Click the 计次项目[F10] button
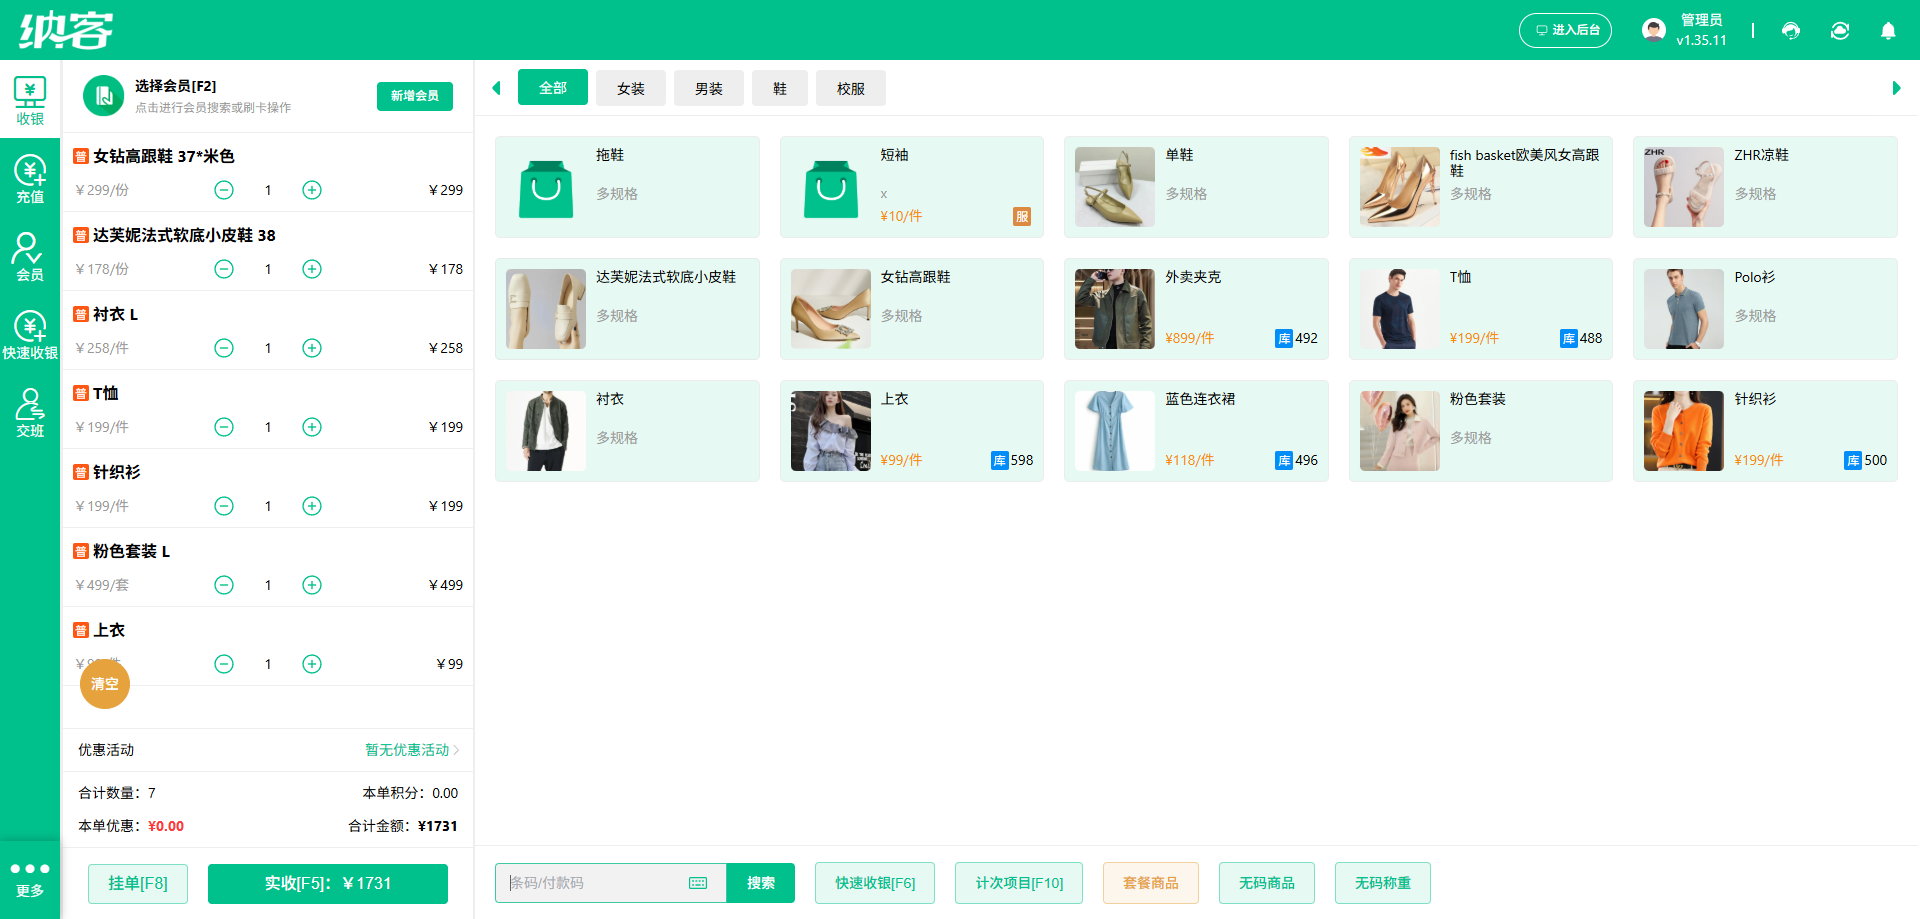The width and height of the screenshot is (1920, 919). (1019, 883)
